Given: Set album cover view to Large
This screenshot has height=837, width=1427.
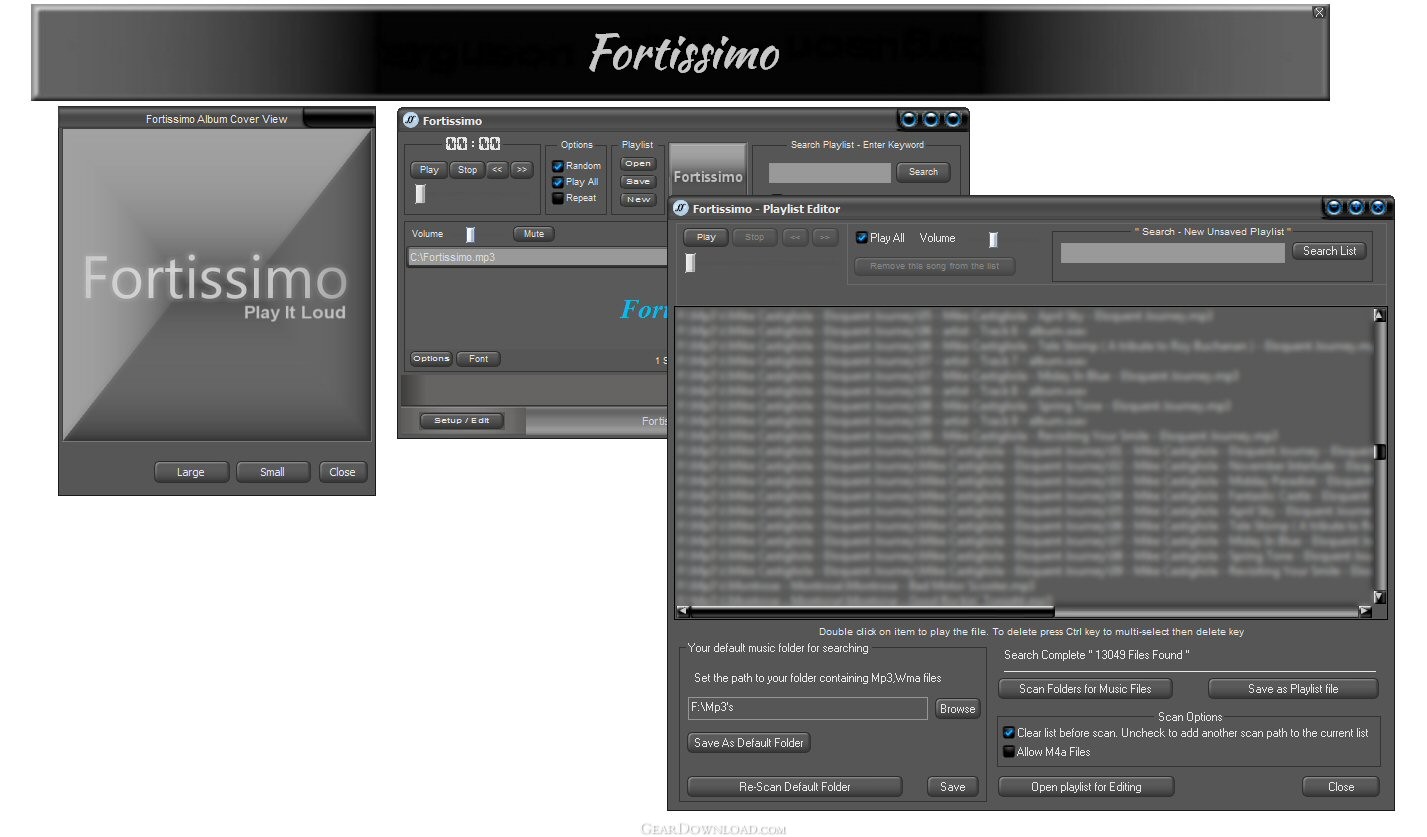Looking at the screenshot, I should click(191, 472).
